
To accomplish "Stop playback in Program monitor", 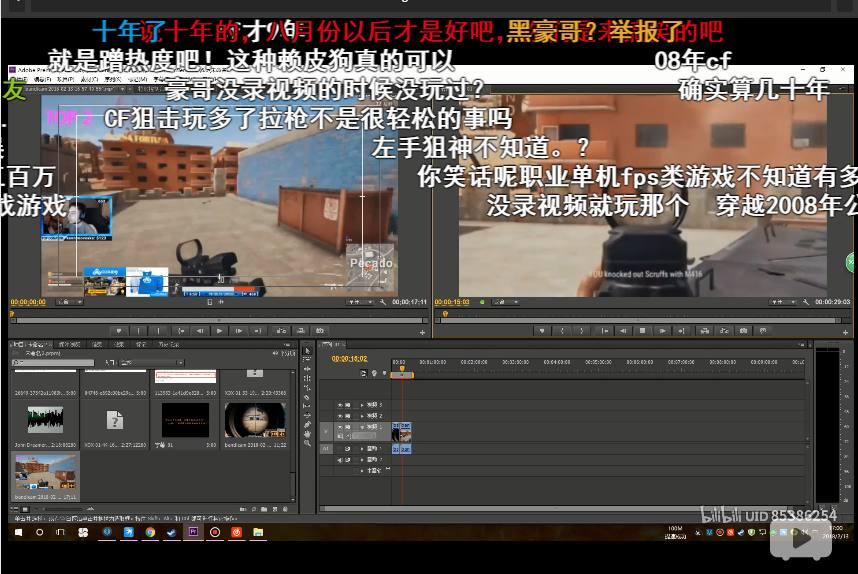I will click(x=643, y=331).
